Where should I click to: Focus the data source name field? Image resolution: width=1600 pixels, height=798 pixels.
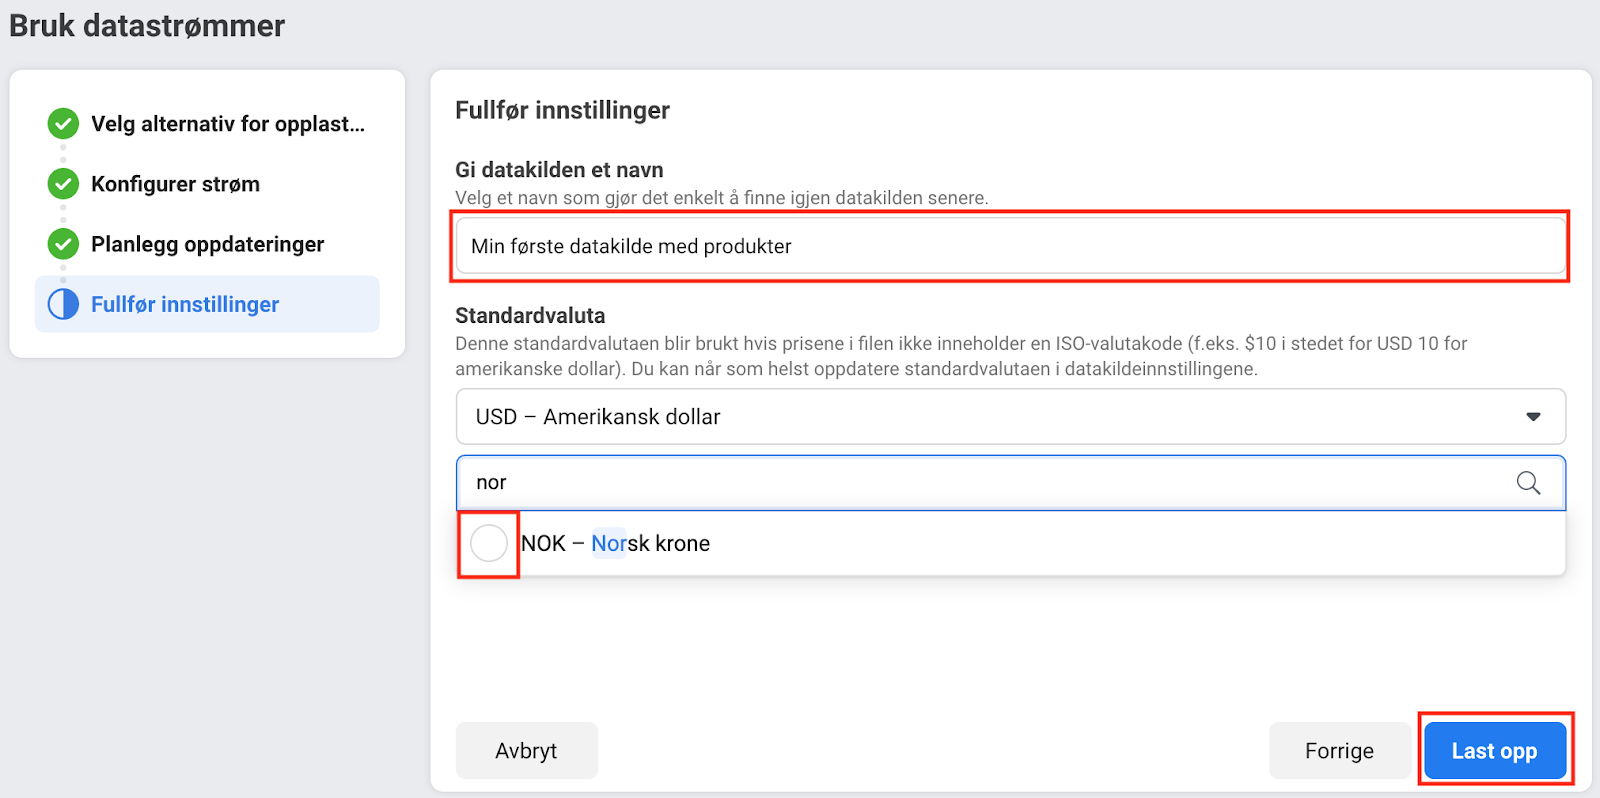click(1010, 246)
